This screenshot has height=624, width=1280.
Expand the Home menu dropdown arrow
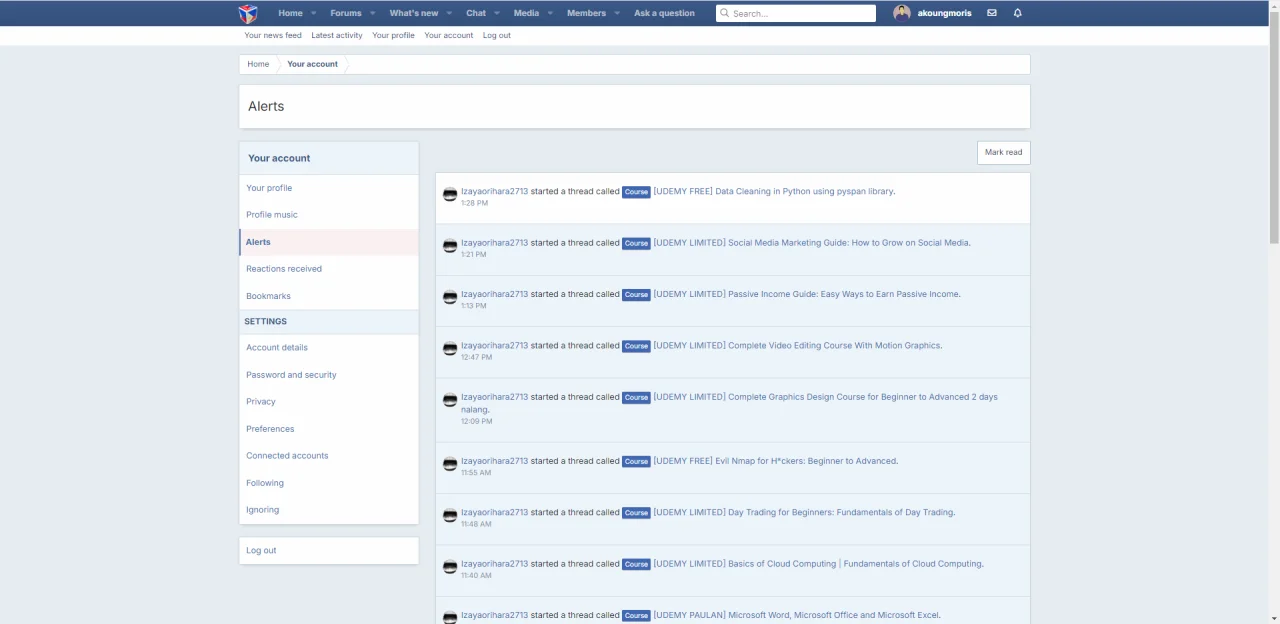[x=313, y=13]
